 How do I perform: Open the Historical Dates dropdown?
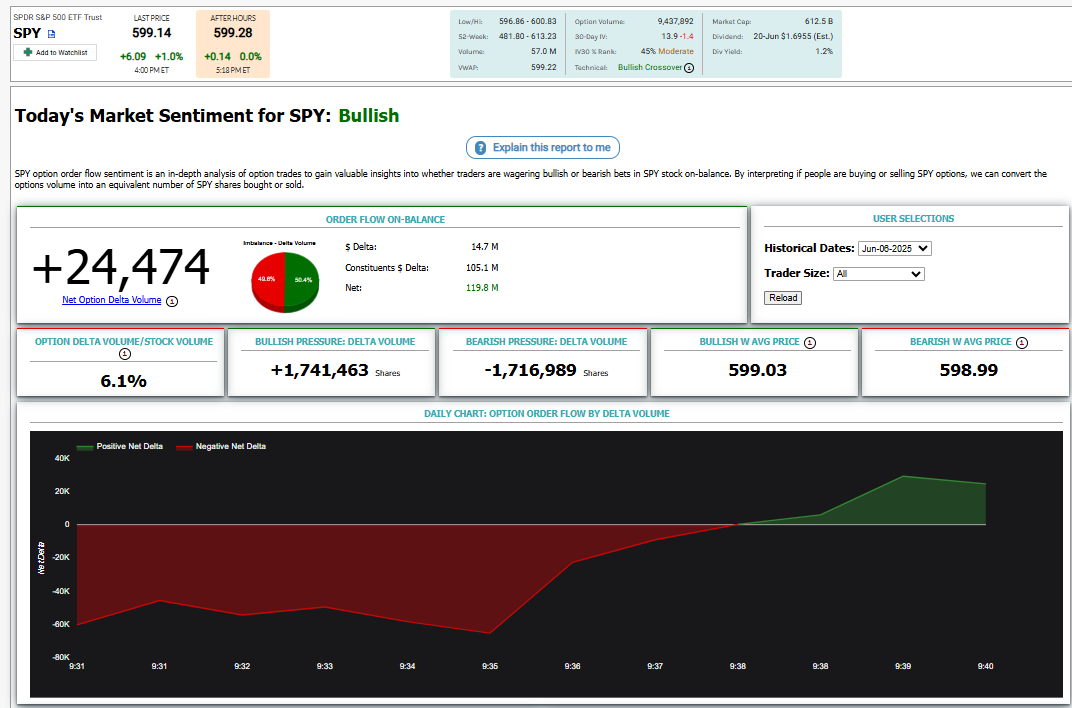click(894, 249)
